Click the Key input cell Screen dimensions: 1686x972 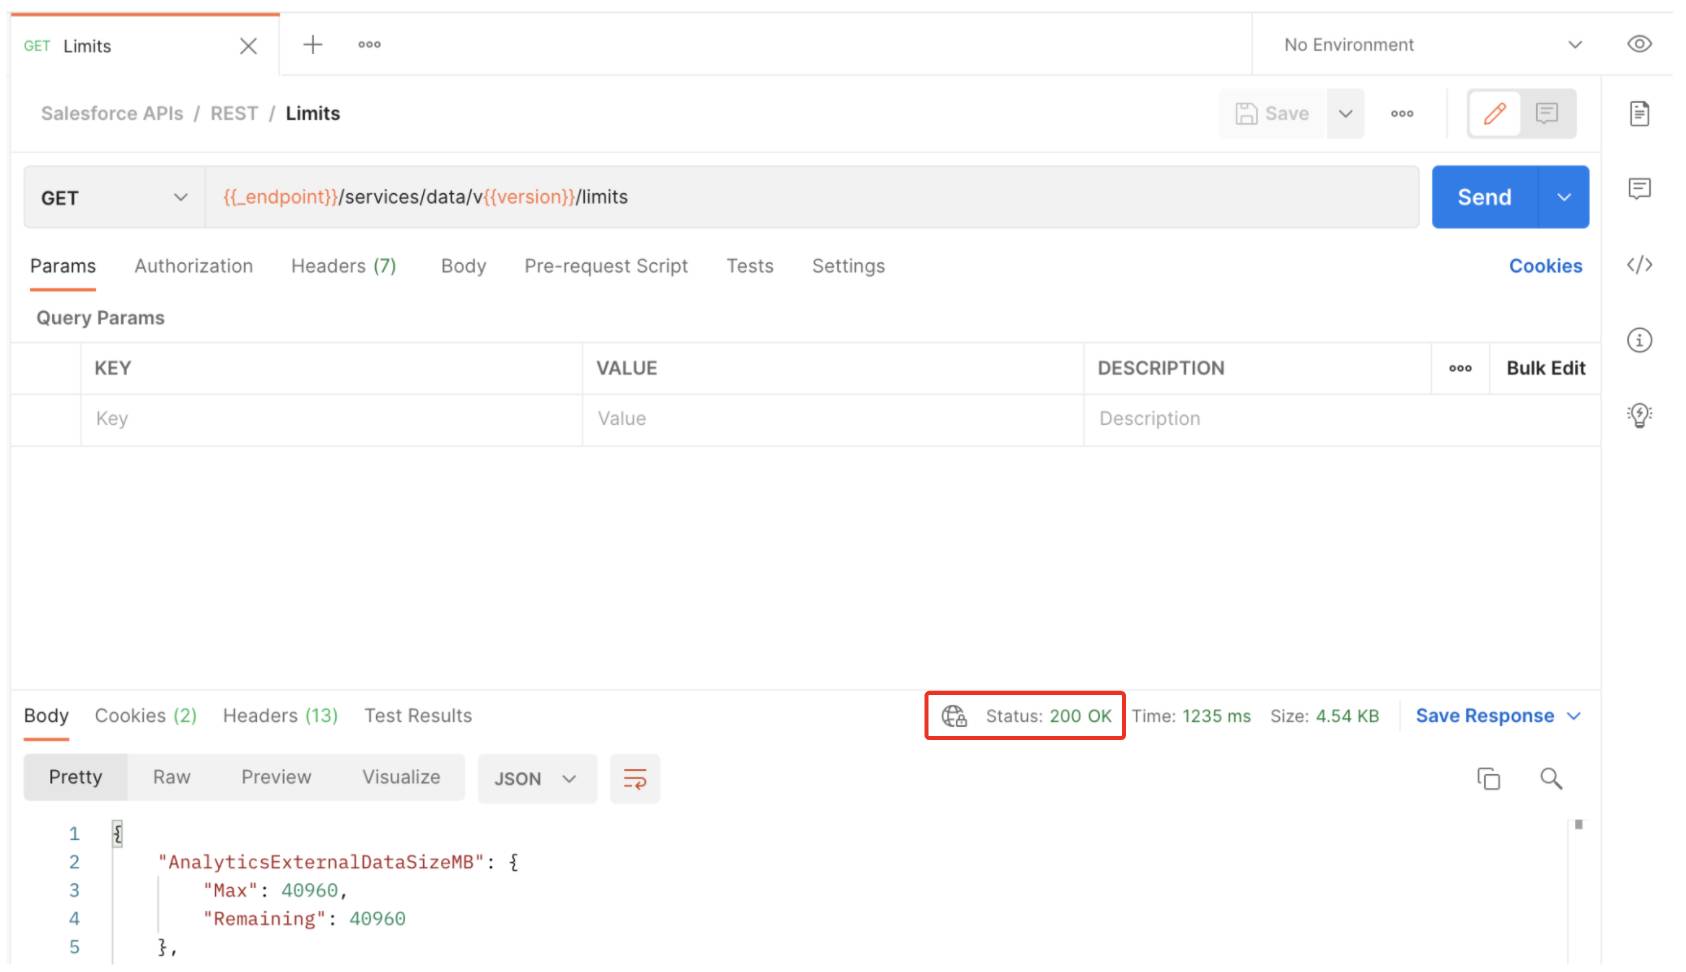(331, 419)
